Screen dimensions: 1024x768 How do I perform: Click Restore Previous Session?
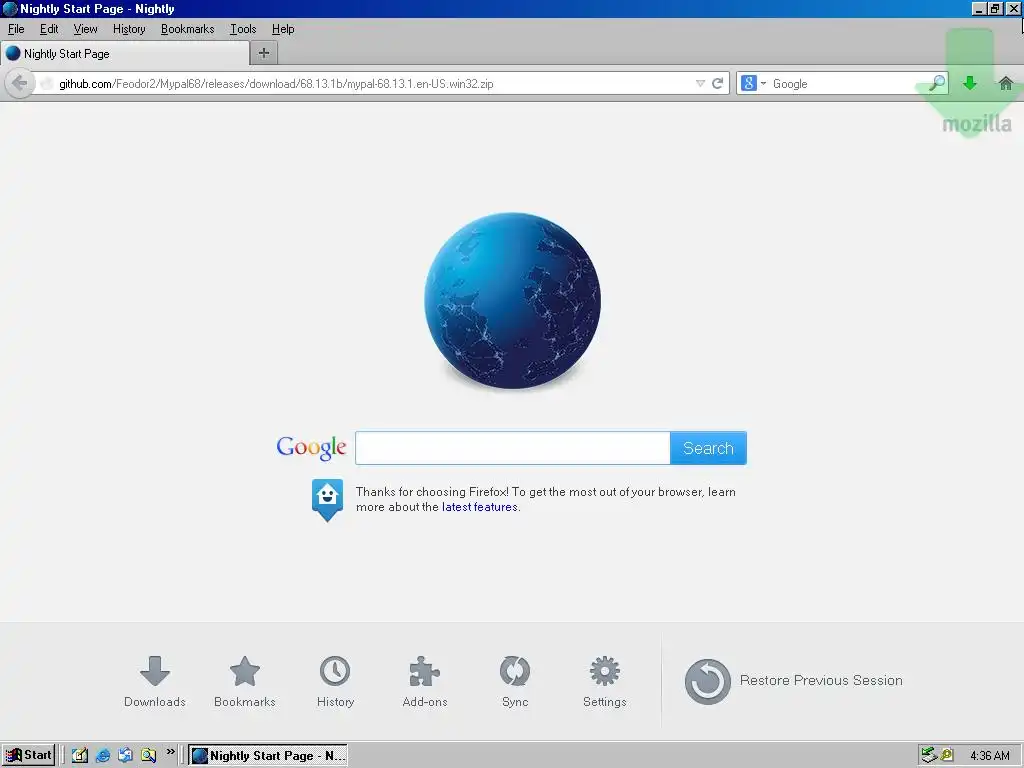pyautogui.click(x=793, y=681)
